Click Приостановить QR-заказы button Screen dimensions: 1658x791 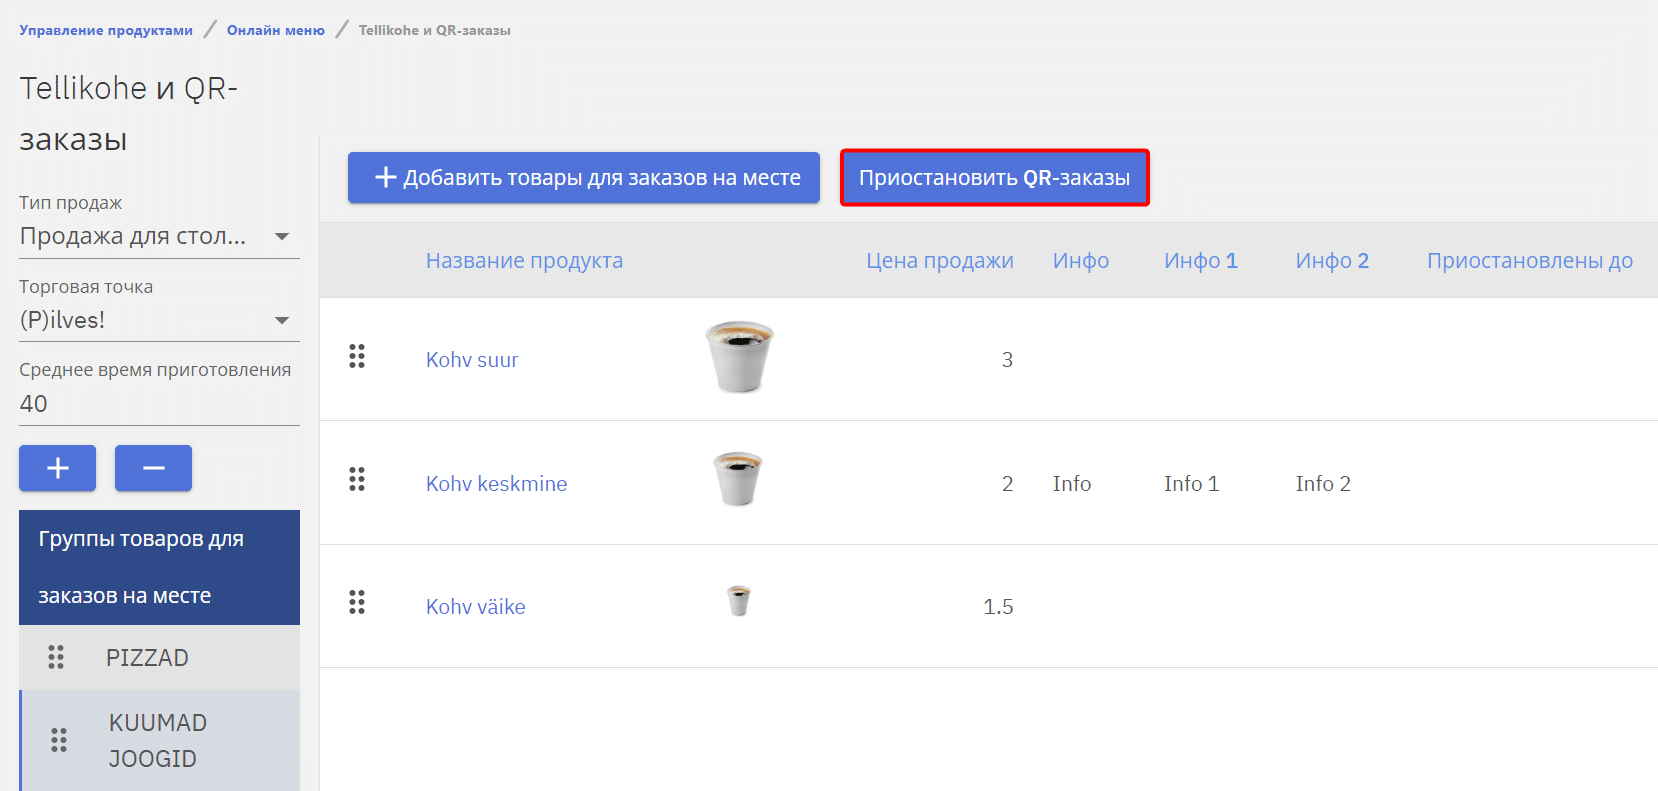(x=994, y=178)
